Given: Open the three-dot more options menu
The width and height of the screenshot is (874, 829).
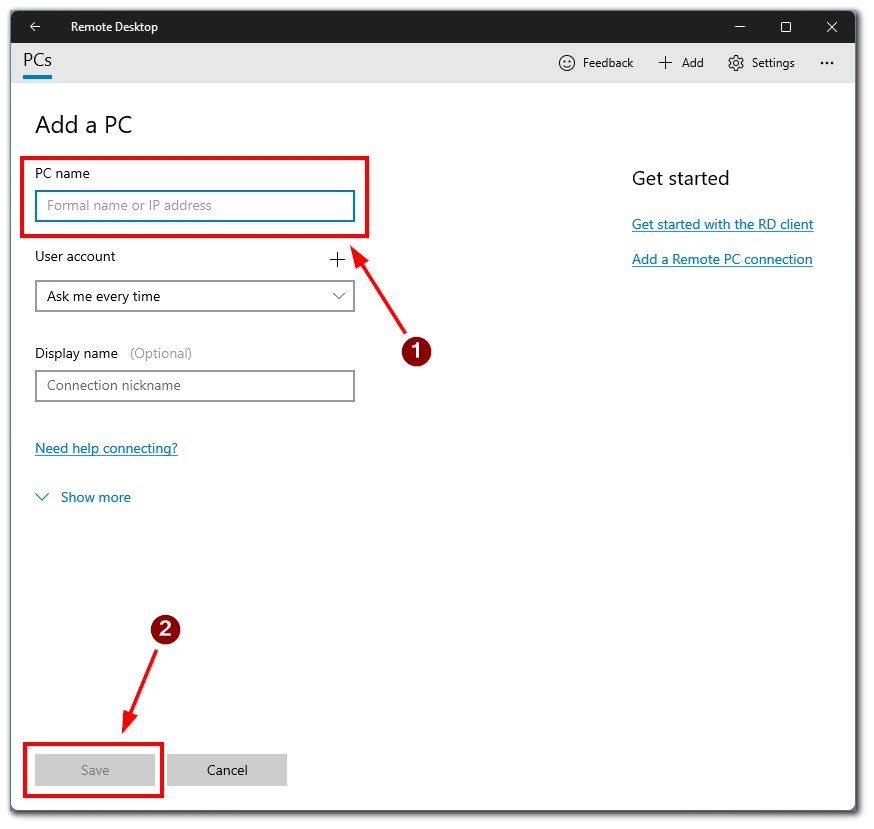Looking at the screenshot, I should (x=826, y=63).
